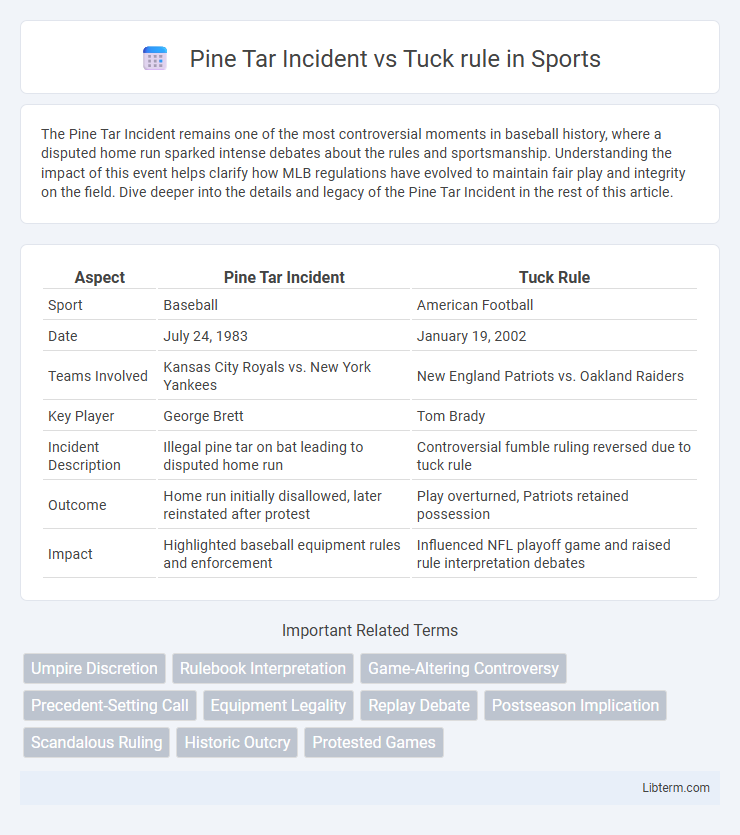The width and height of the screenshot is (740, 835).
Task: Click the George Brett cell
Action: 284,415
